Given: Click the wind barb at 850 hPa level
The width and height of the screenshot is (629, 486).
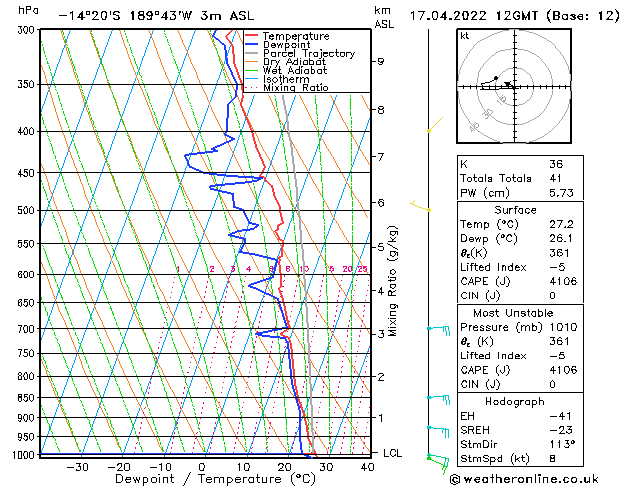Looking at the screenshot, I should tap(437, 397).
